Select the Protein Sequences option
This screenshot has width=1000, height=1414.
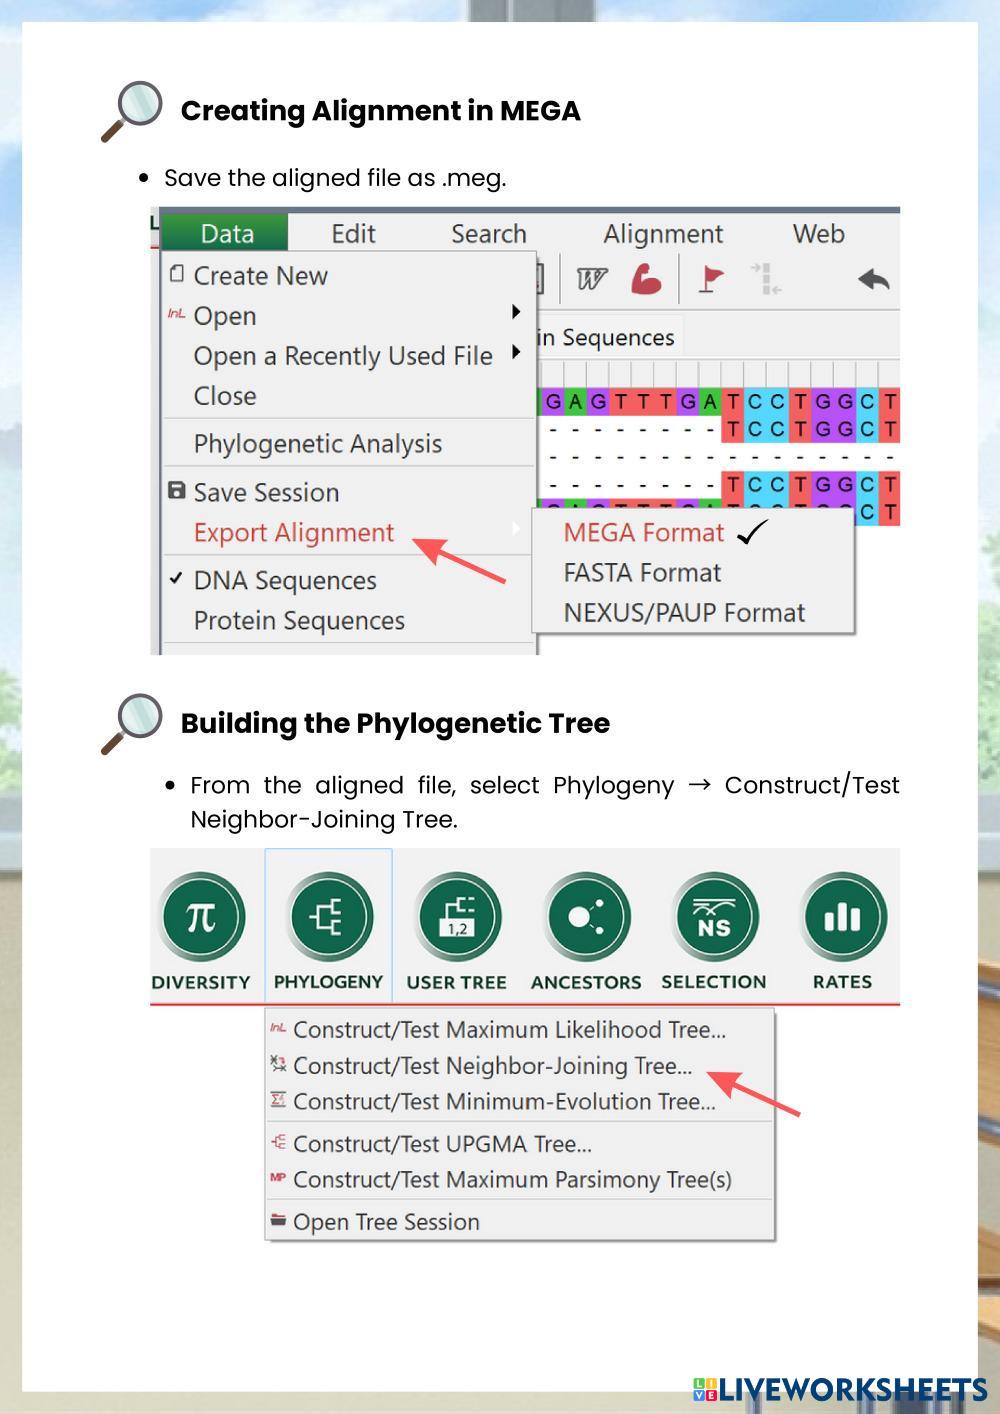299,621
